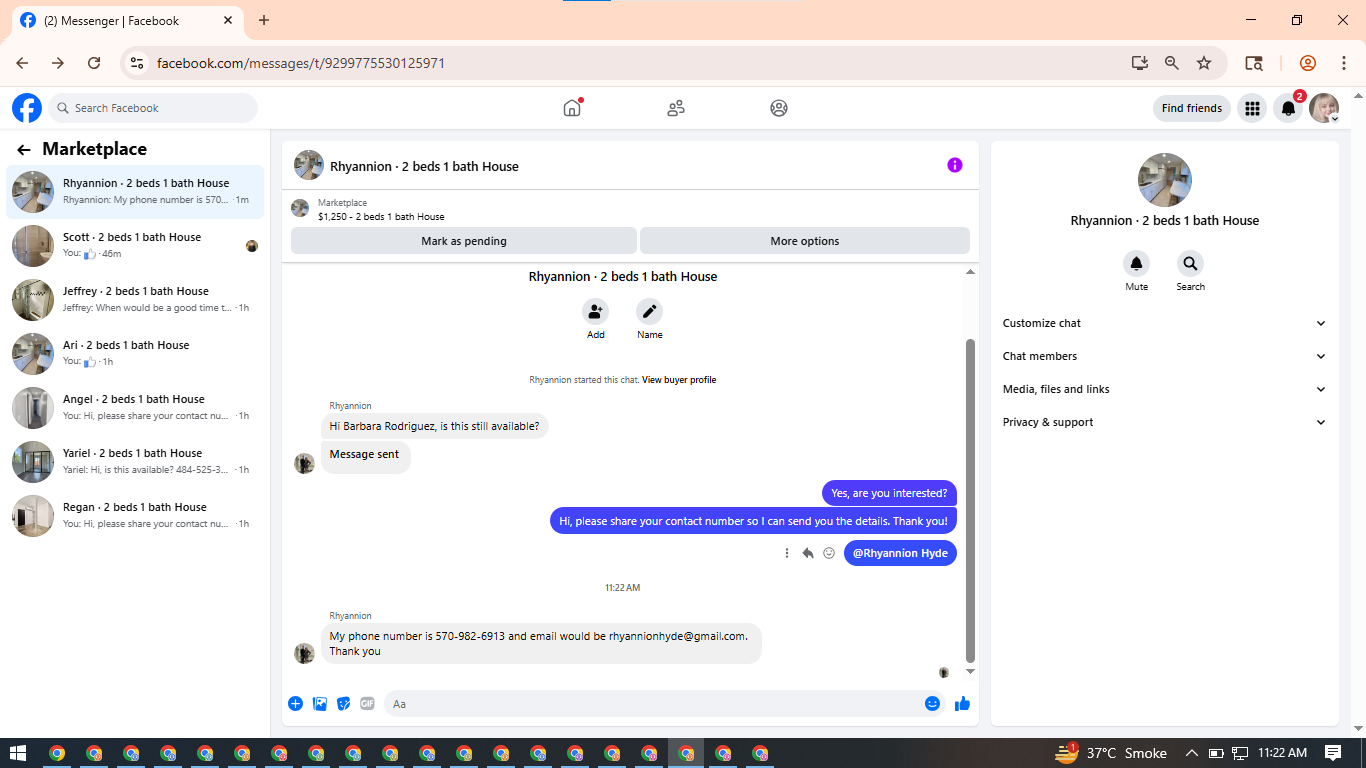
Task: Go back from Marketplace with the arrow
Action: click(x=24, y=150)
